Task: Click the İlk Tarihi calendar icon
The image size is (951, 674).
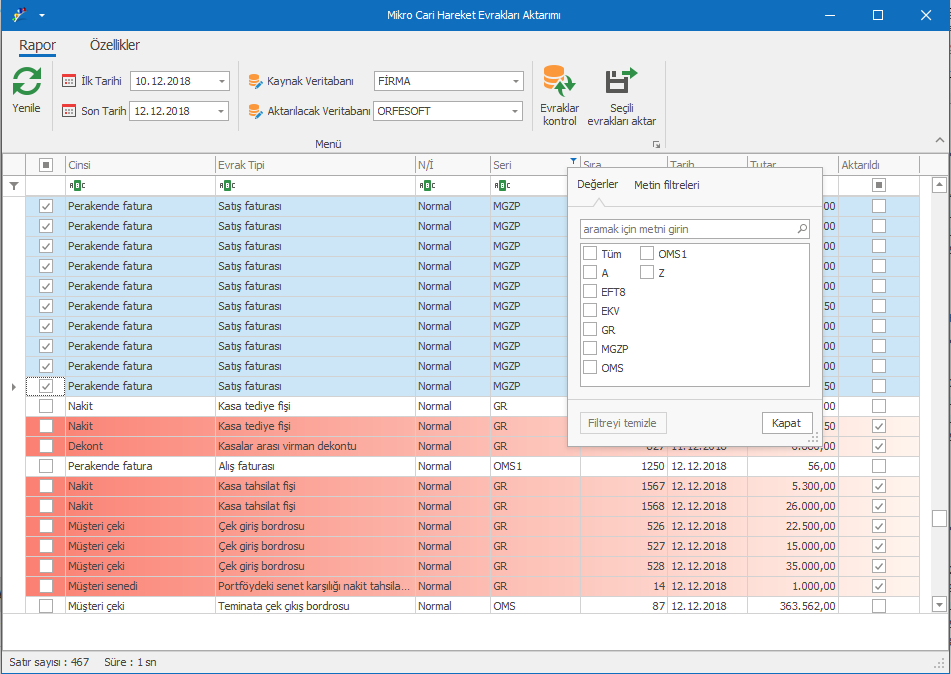Action: (69, 81)
